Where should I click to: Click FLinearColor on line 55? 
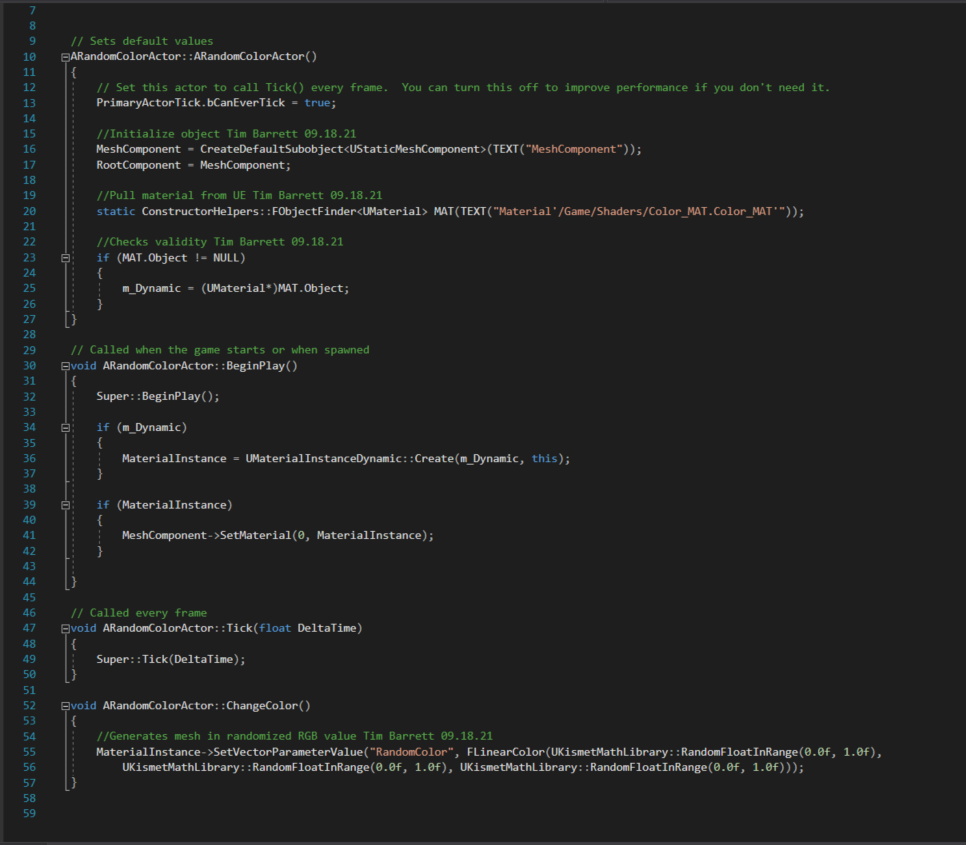pyautogui.click(x=506, y=752)
